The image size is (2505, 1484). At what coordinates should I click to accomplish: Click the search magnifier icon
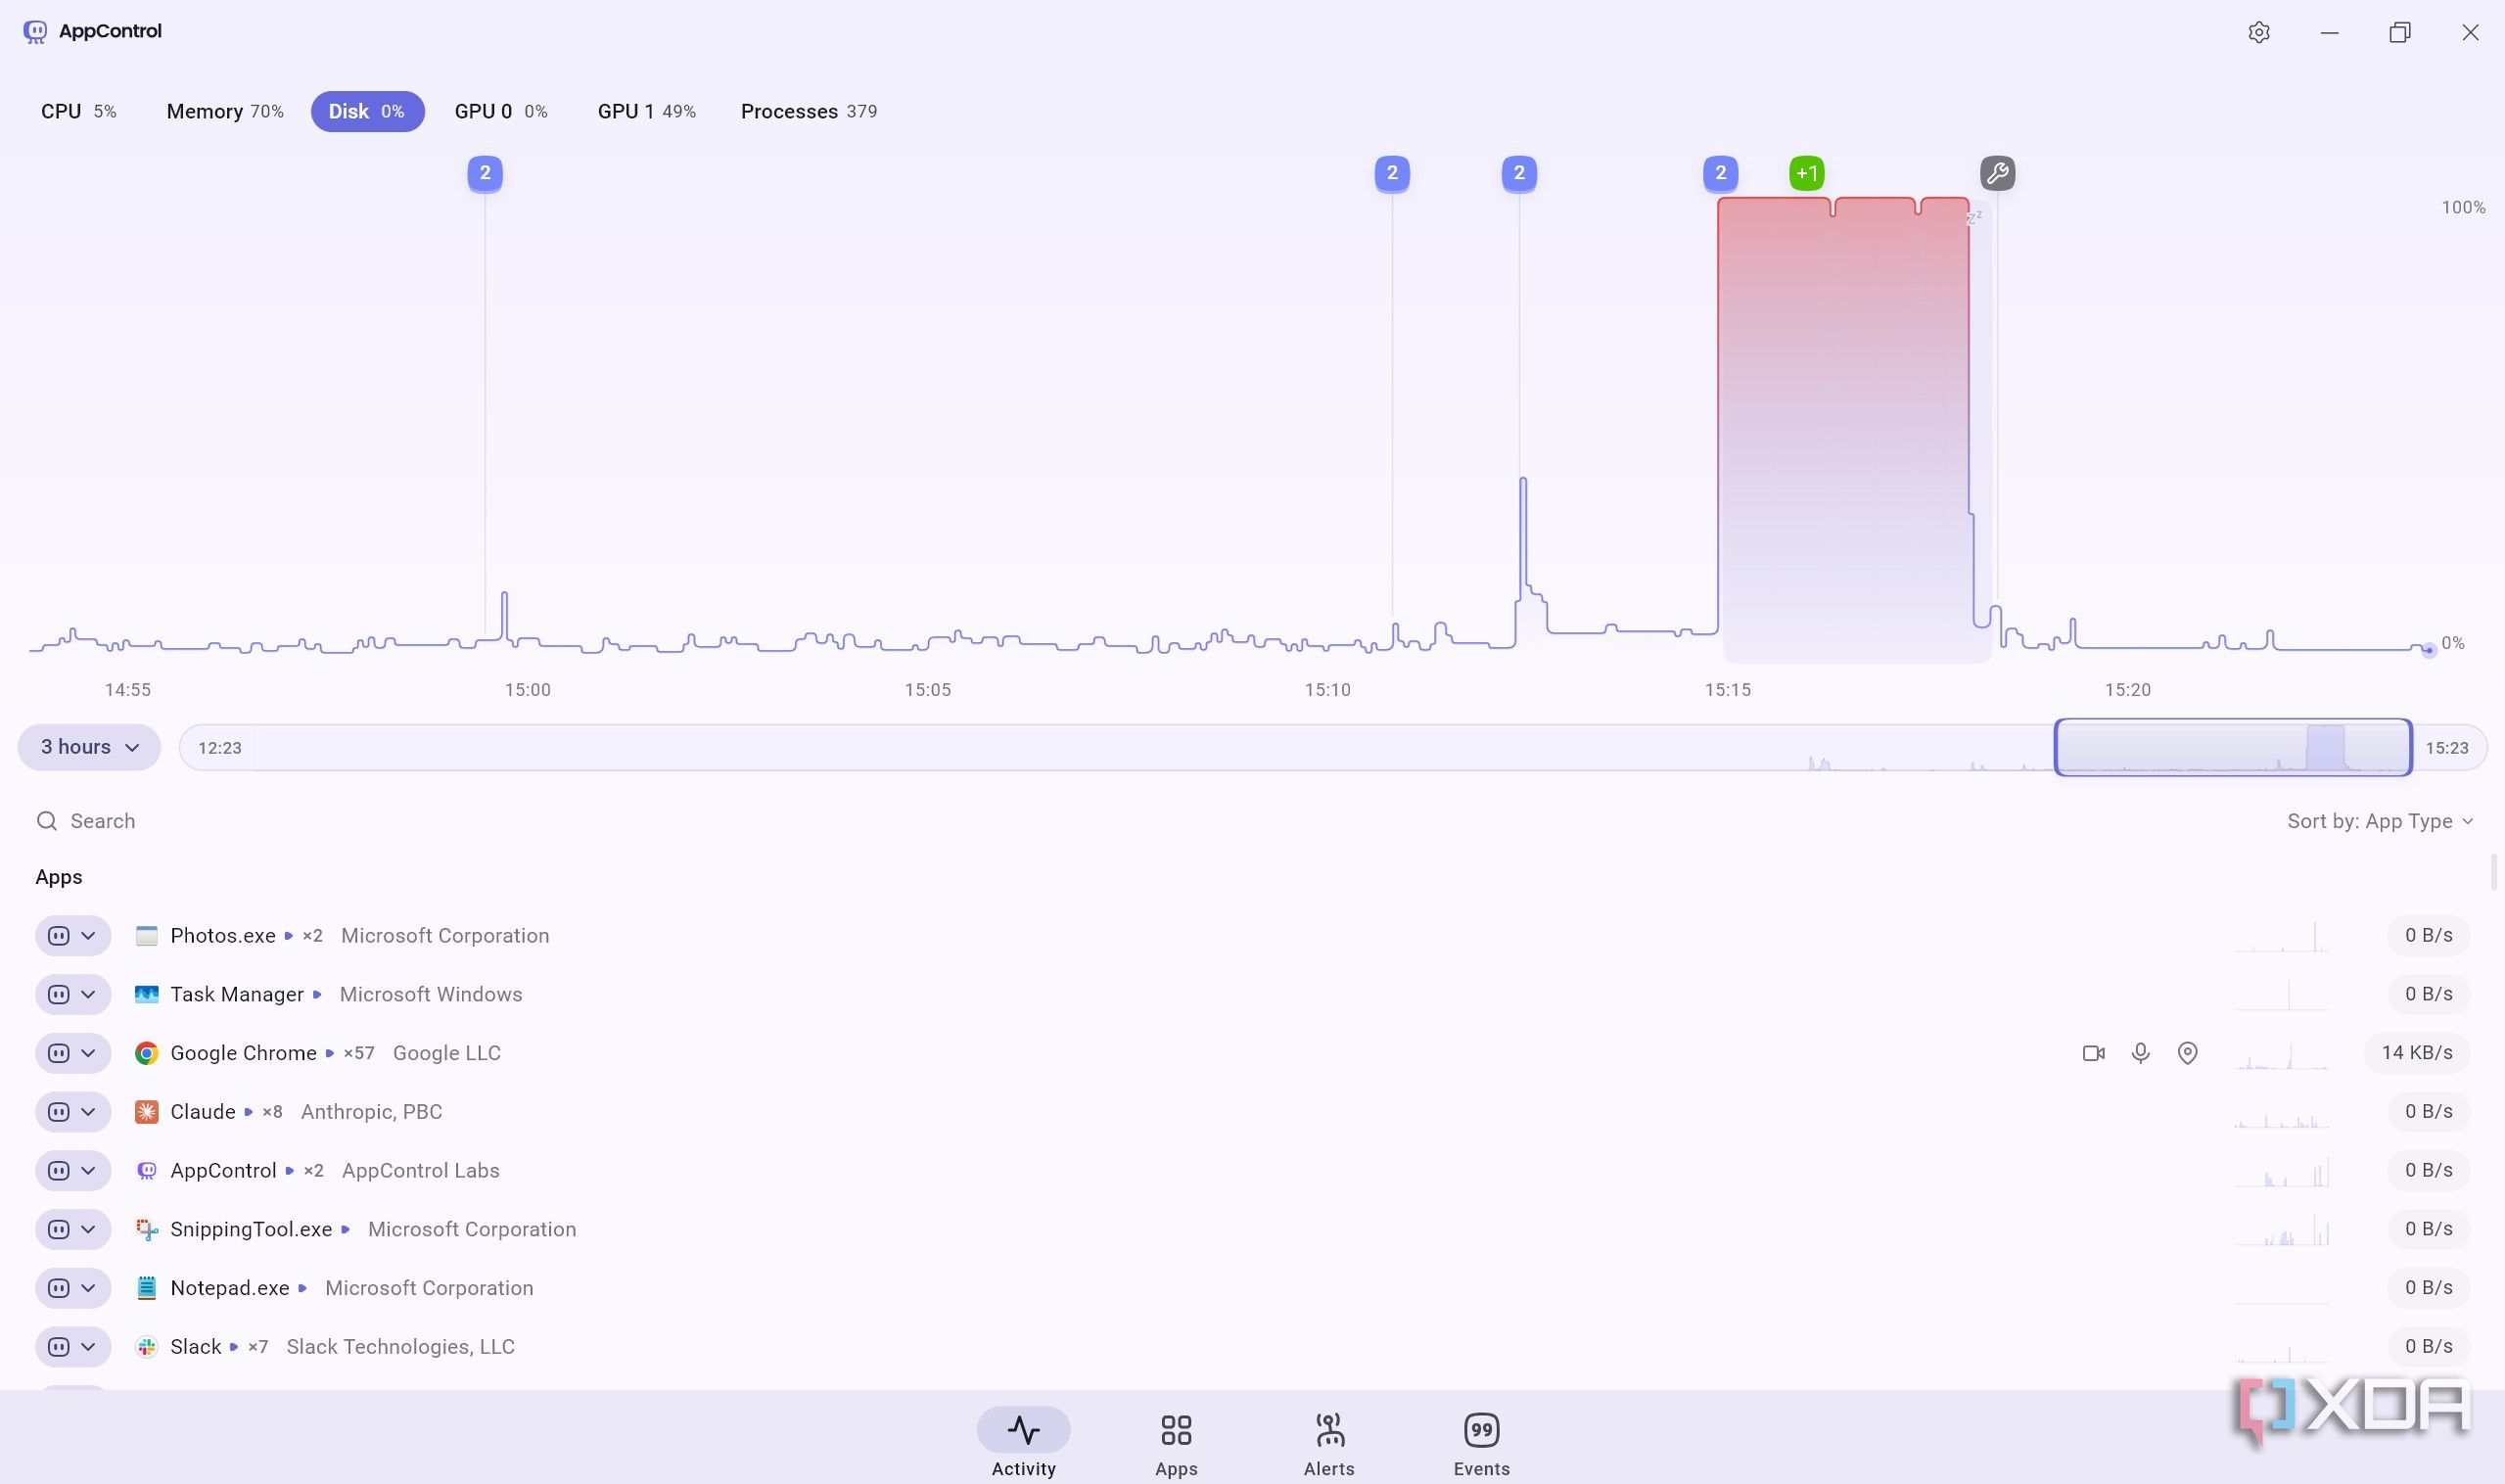[47, 821]
